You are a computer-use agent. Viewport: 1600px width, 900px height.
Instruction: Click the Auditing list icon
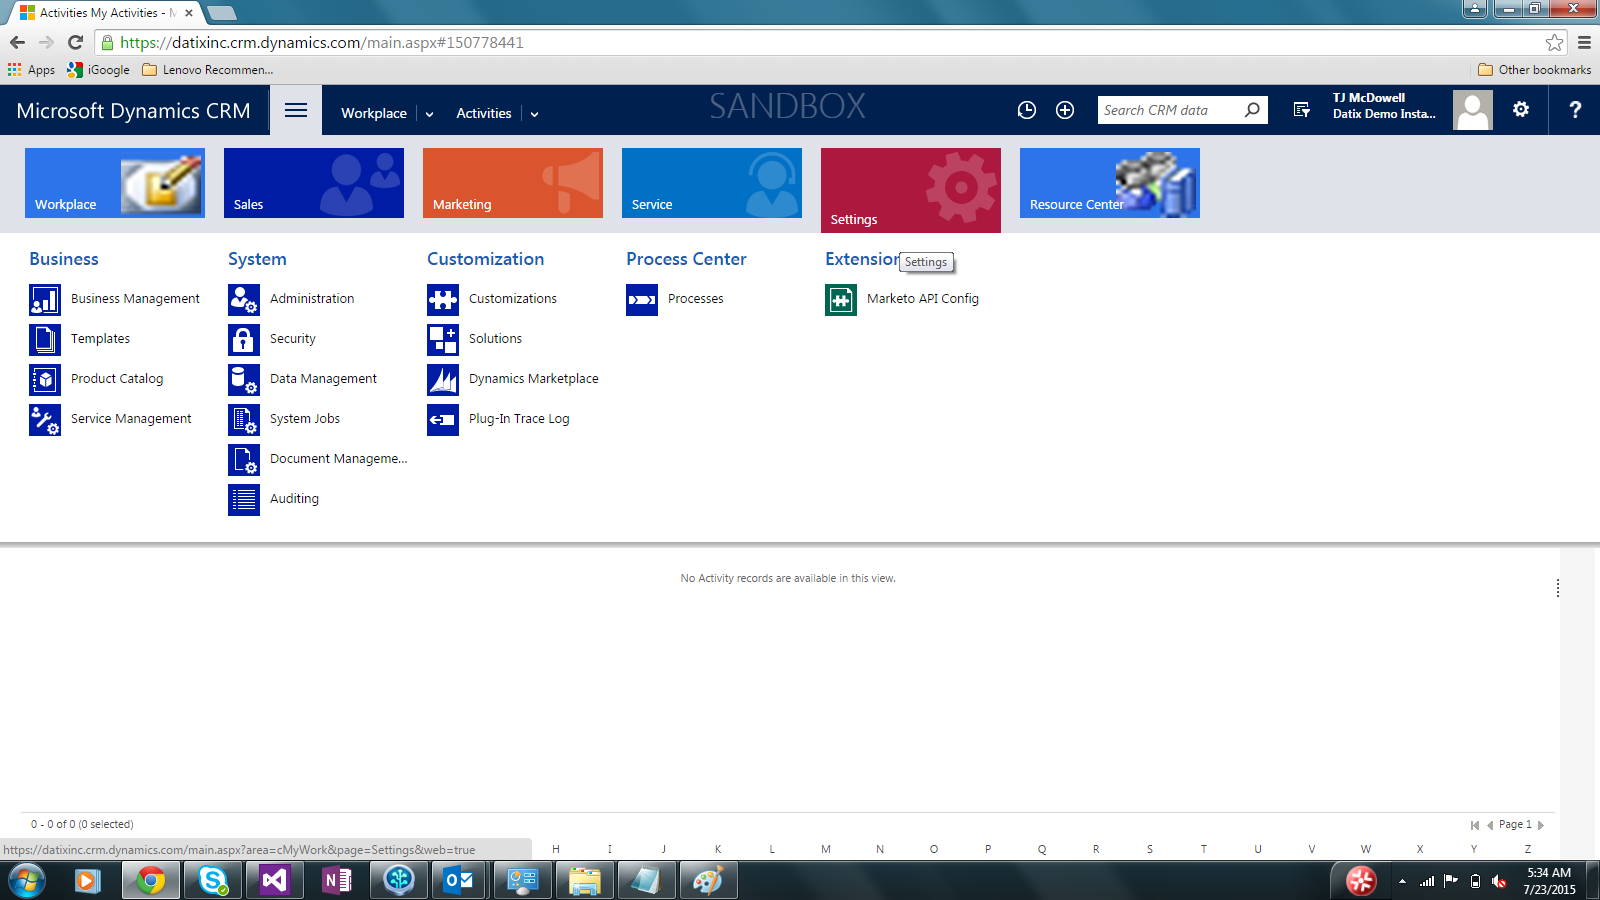[x=244, y=499]
